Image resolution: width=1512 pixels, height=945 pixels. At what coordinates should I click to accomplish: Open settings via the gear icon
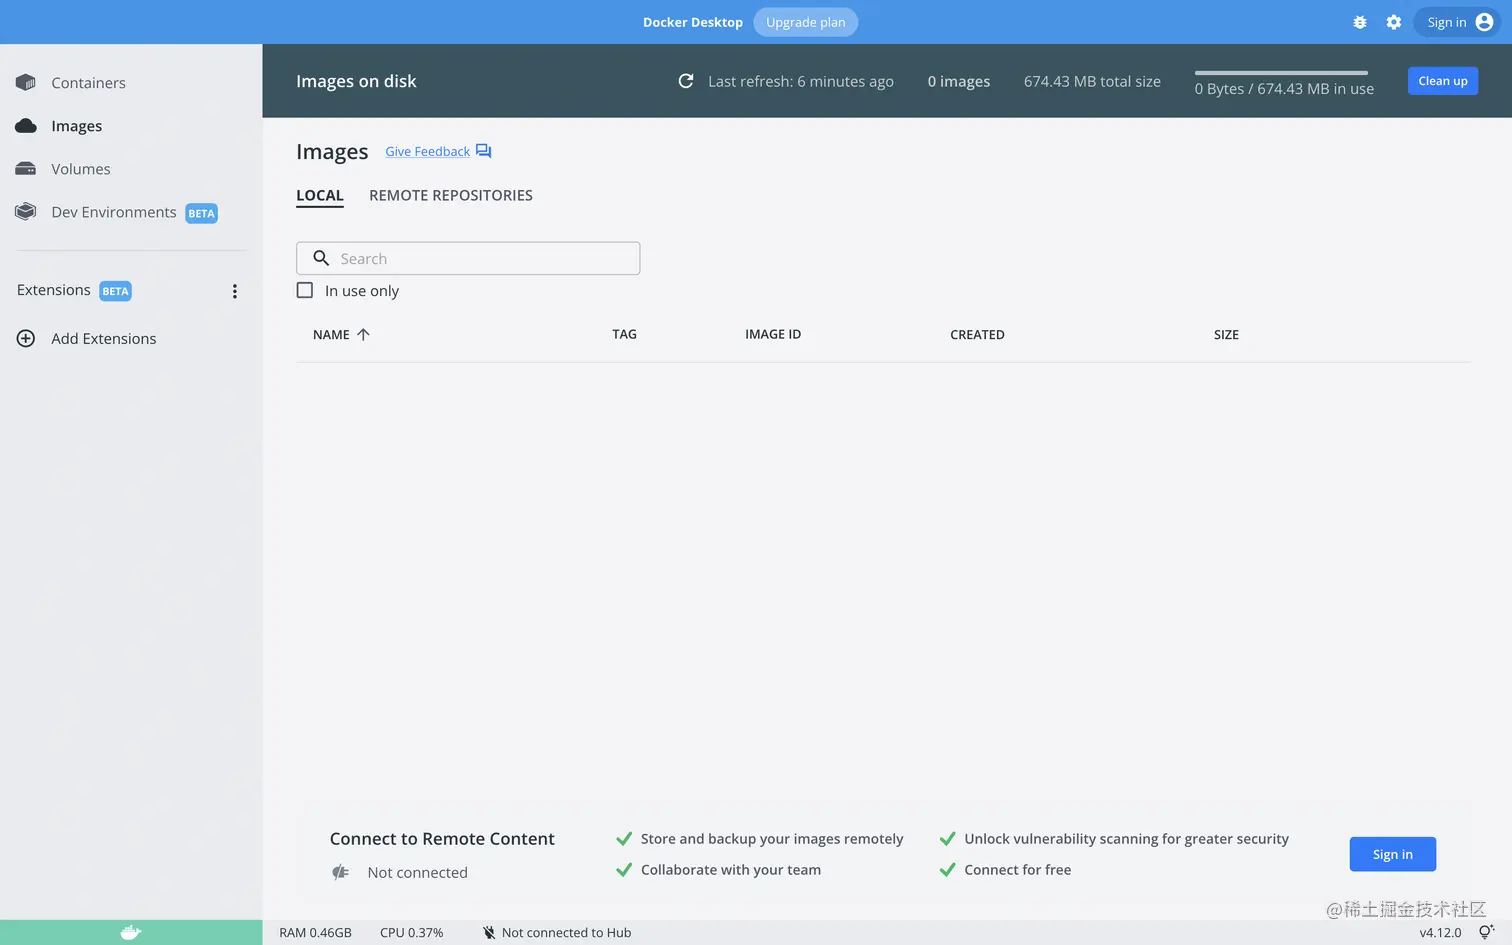[1394, 22]
